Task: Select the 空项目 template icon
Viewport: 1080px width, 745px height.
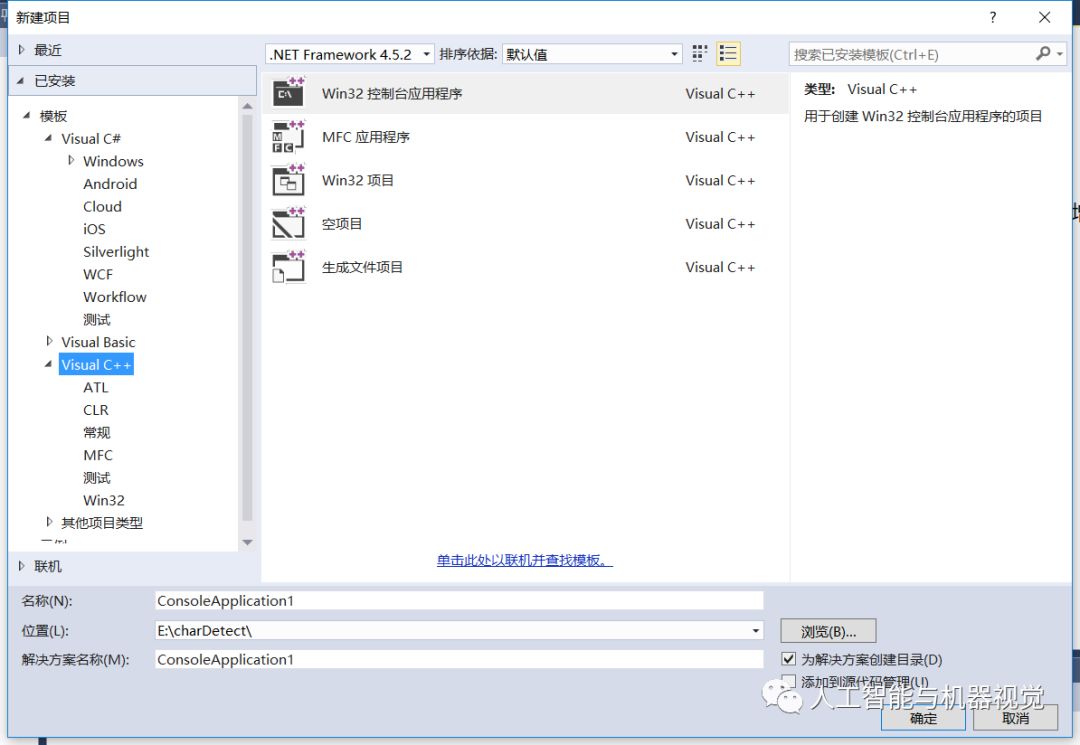Action: [x=289, y=223]
